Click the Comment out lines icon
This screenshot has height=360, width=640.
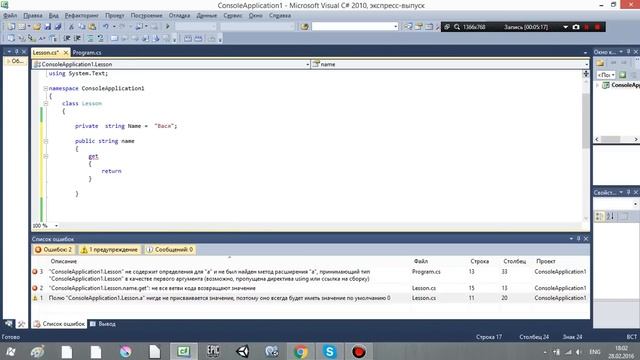[90, 38]
